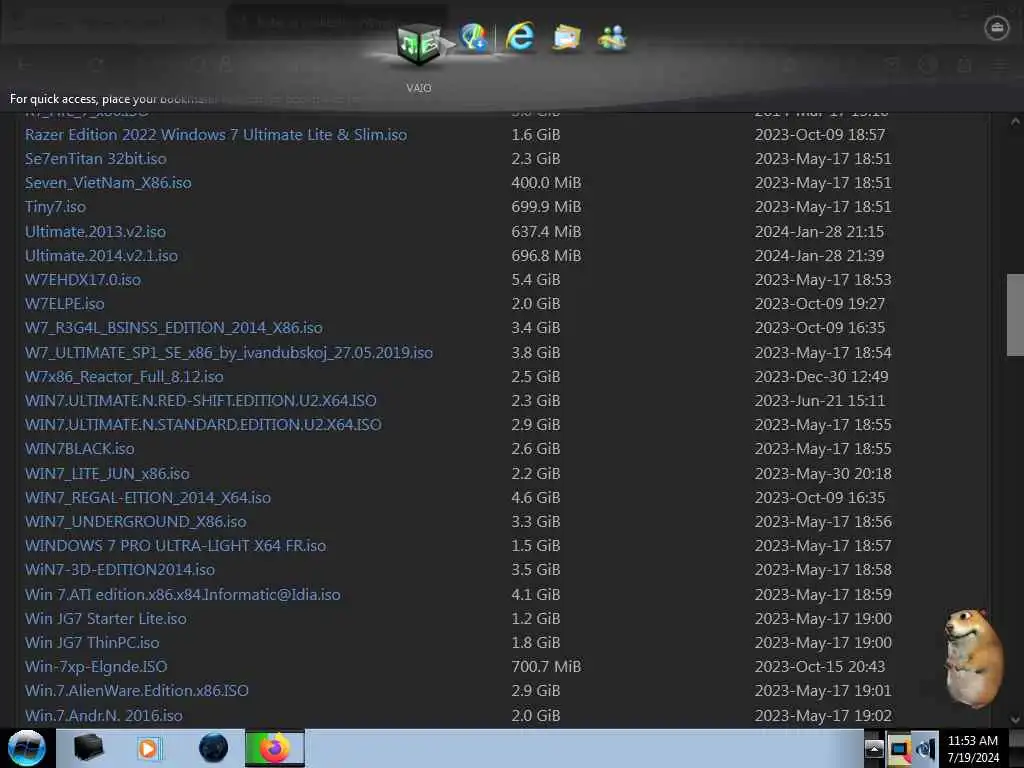Download Win.7.Andr.N. 2016.iso
The width and height of the screenshot is (1024, 768).
(x=104, y=715)
